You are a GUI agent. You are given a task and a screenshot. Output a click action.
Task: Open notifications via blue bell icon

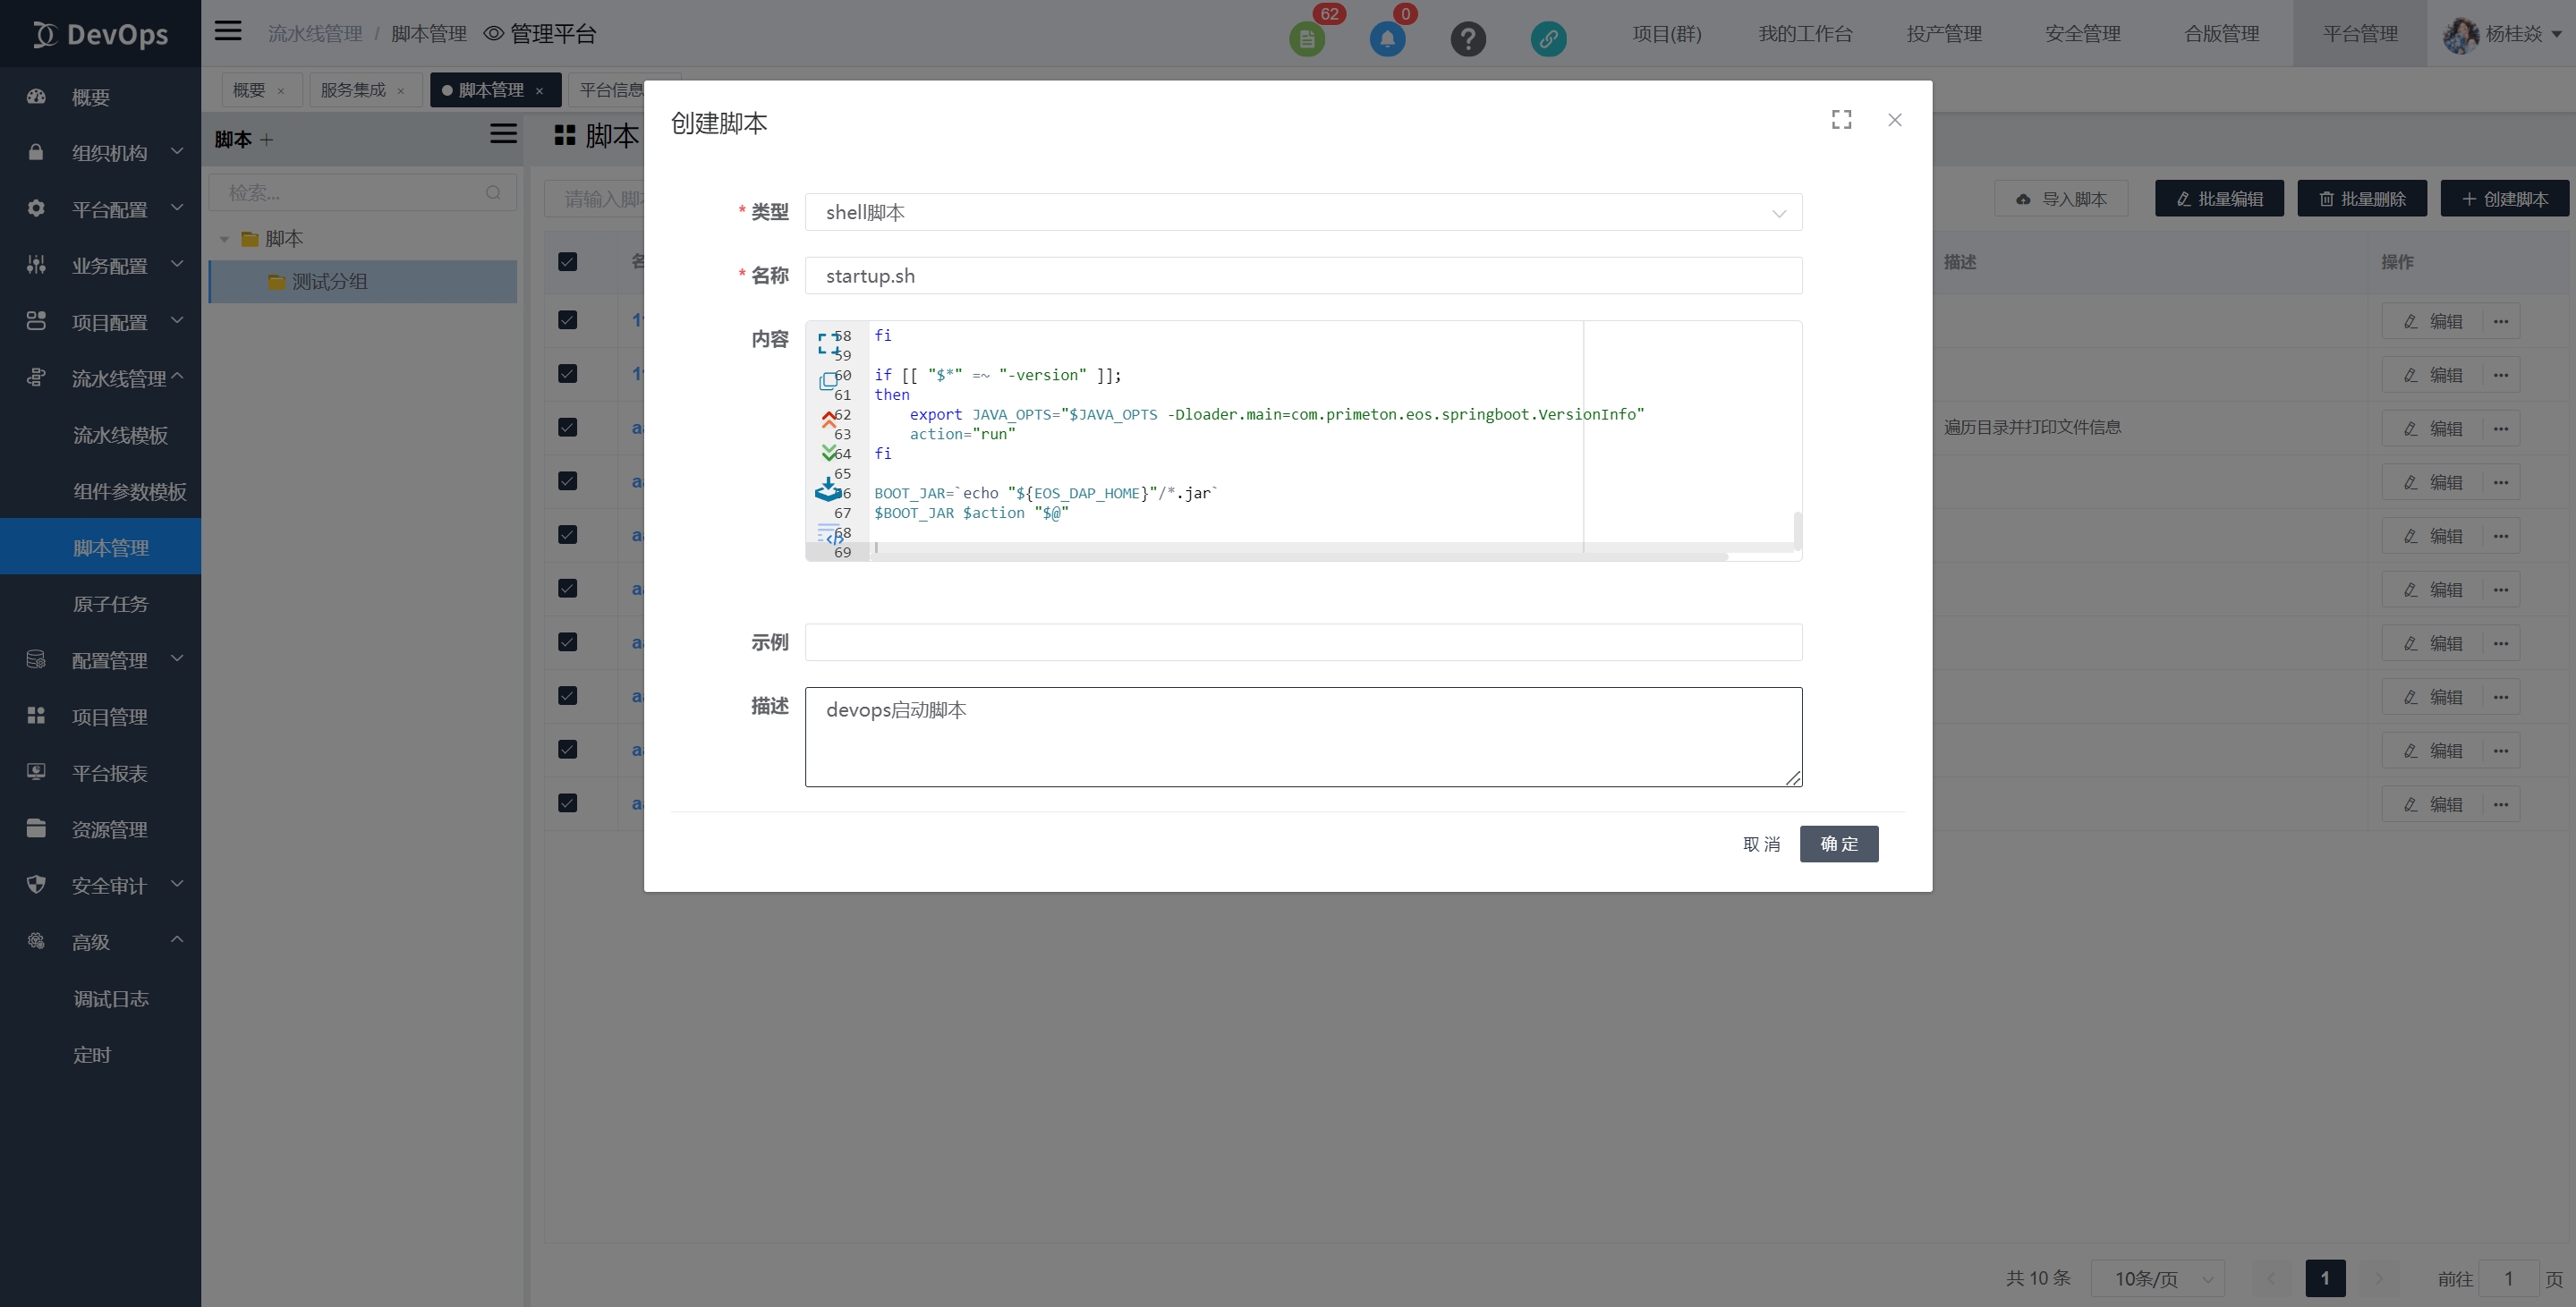click(x=1387, y=39)
